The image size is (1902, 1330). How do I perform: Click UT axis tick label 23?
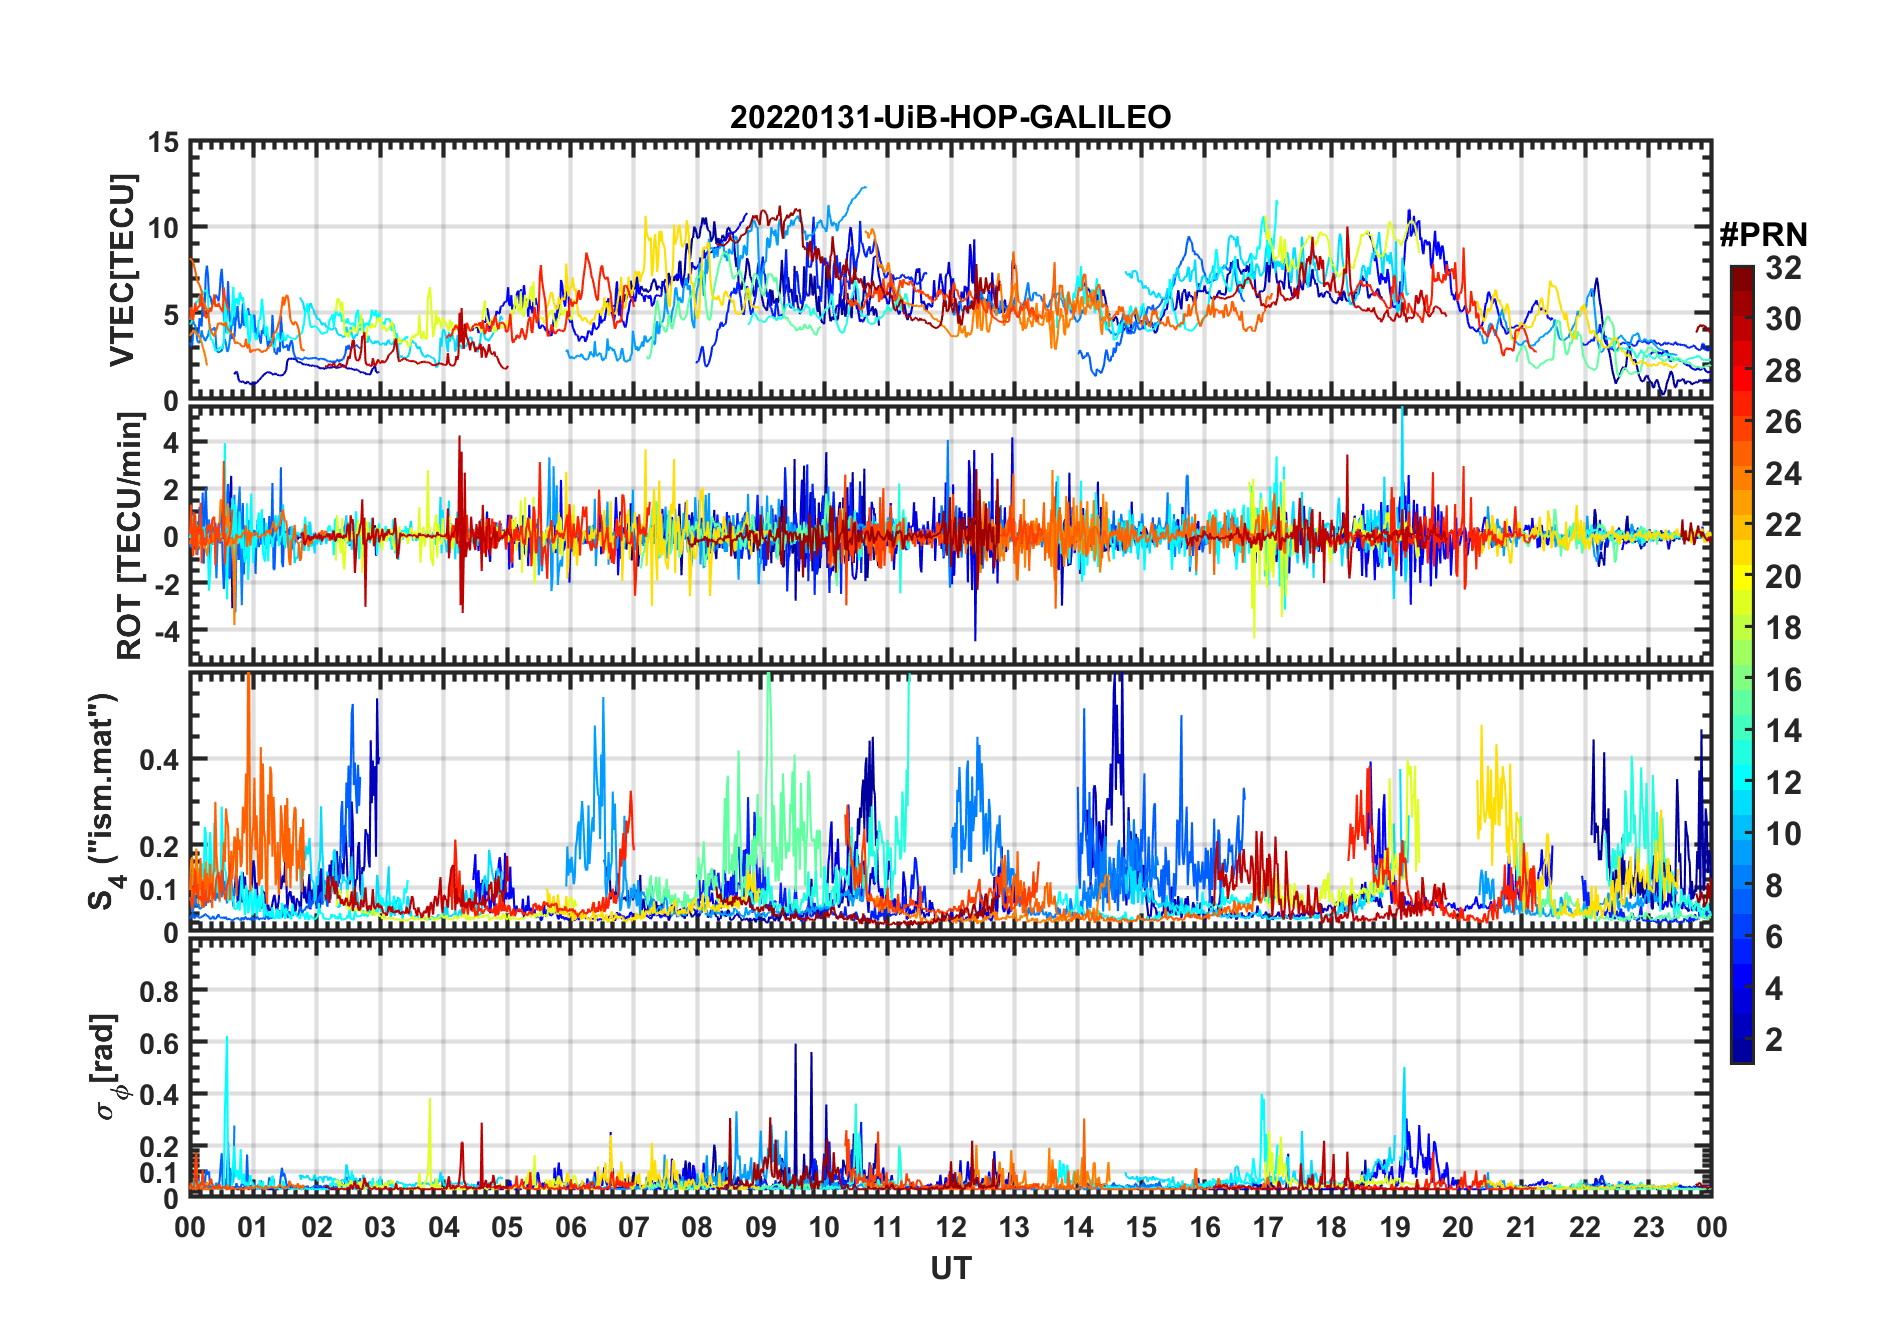pyautogui.click(x=1648, y=1227)
